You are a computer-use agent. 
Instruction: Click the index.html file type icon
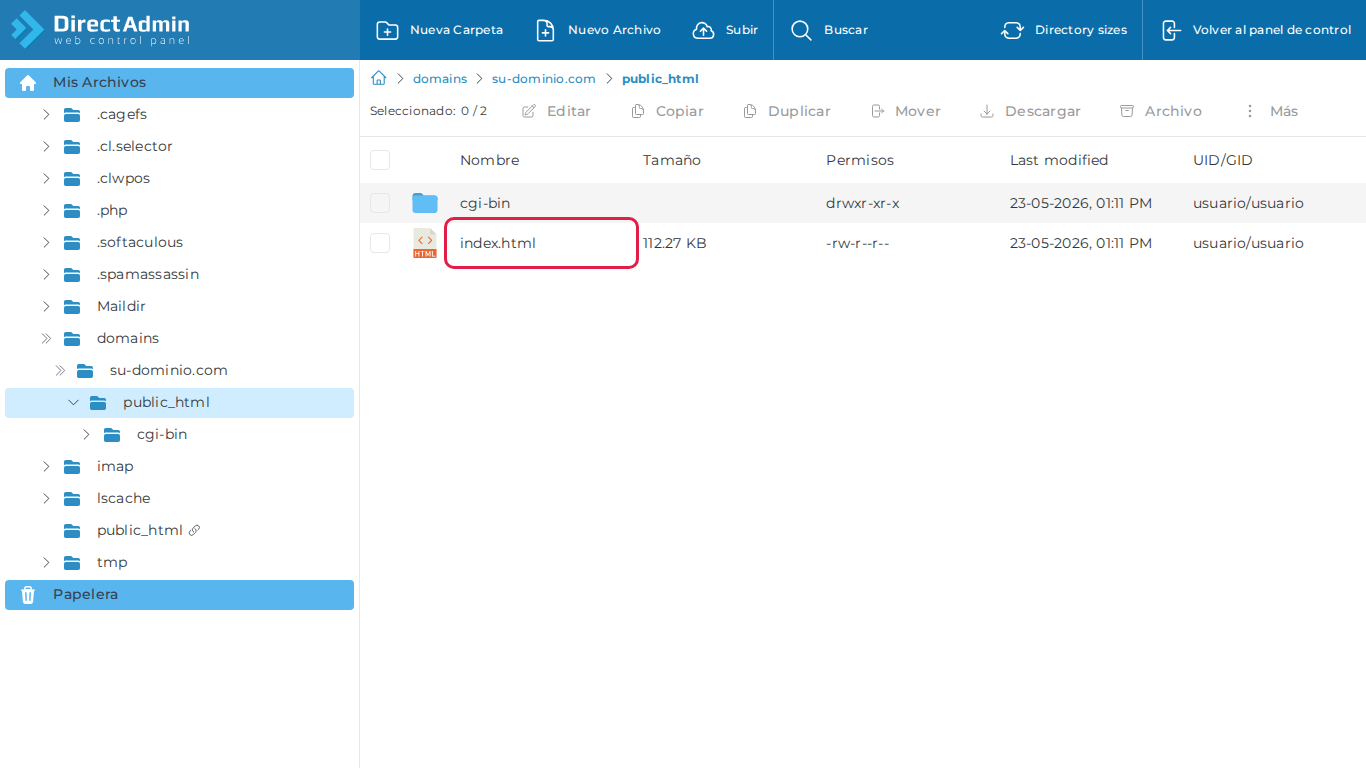pyautogui.click(x=425, y=243)
